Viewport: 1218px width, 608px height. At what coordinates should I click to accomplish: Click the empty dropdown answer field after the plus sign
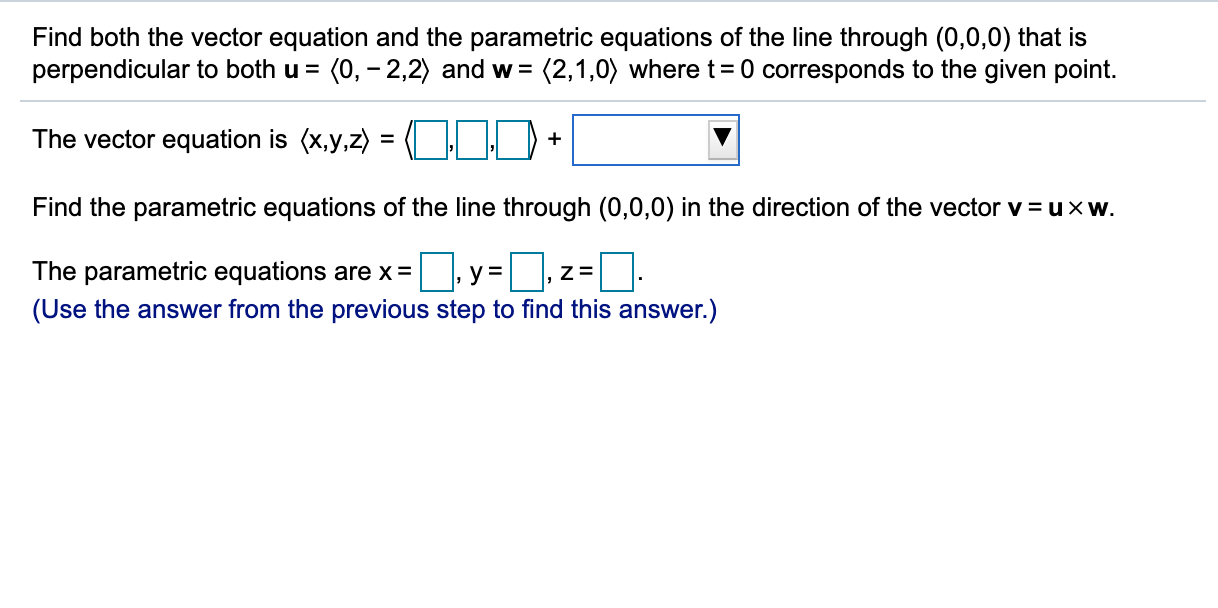click(x=640, y=140)
